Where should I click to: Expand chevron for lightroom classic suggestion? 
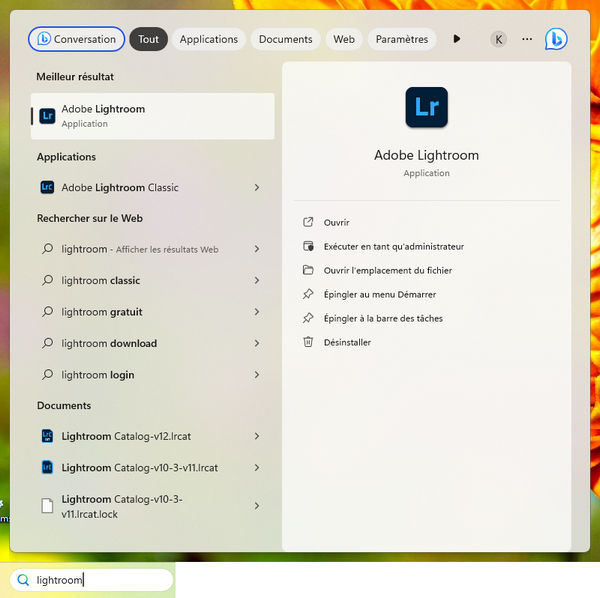(256, 280)
